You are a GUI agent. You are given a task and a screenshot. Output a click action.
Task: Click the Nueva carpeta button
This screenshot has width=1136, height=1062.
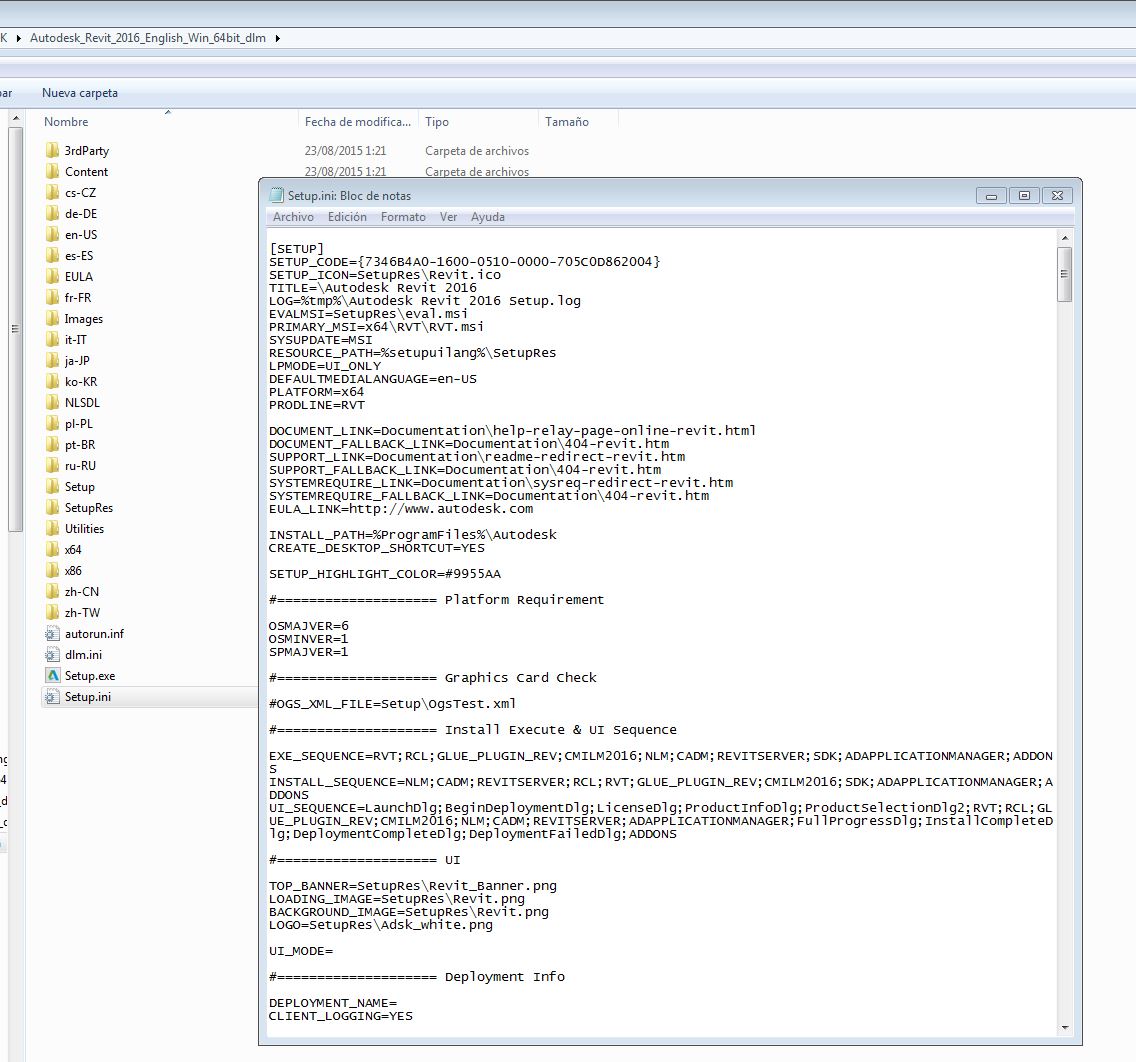80,93
